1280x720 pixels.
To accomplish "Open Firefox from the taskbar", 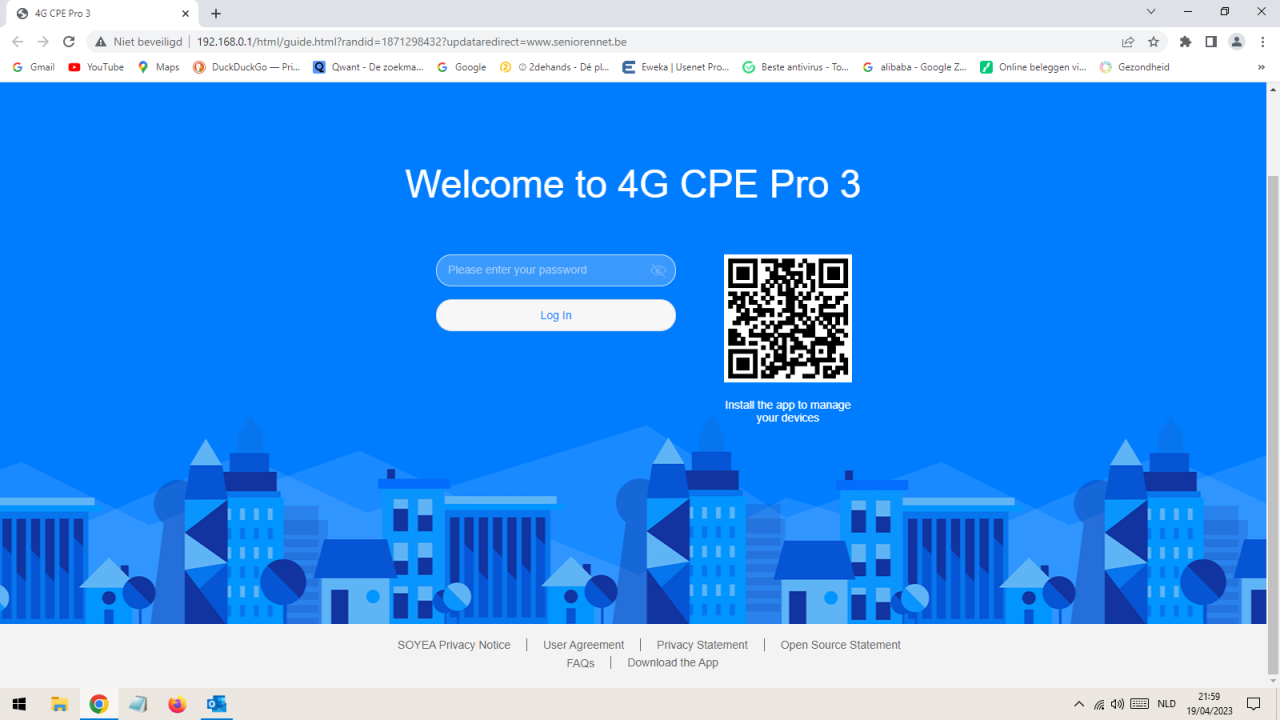I will point(177,704).
